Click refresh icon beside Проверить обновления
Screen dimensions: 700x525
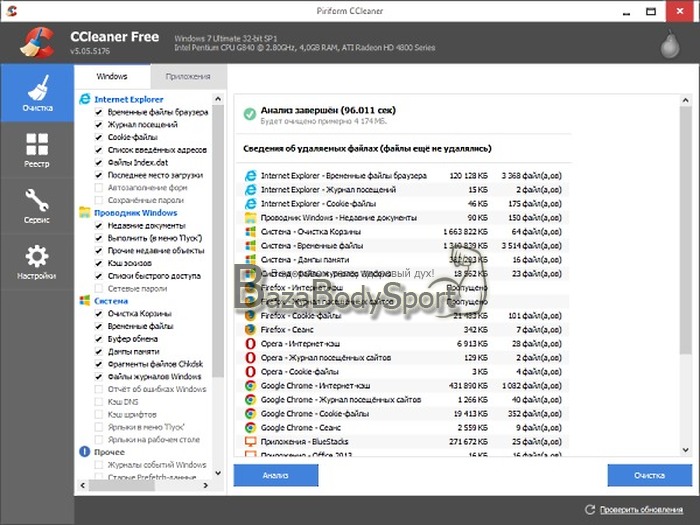click(x=590, y=509)
